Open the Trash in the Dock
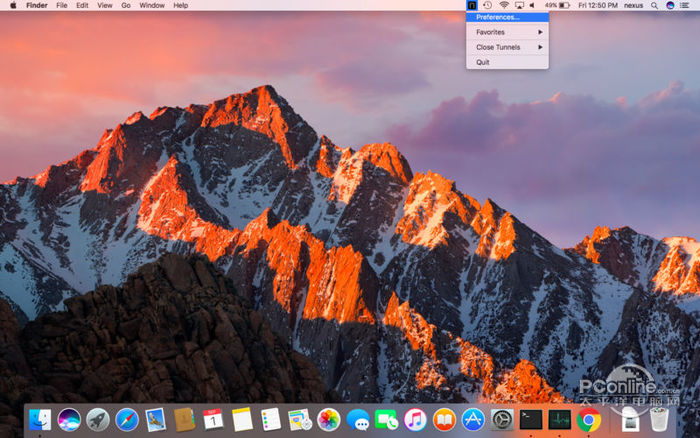This screenshot has width=700, height=438. click(x=659, y=420)
